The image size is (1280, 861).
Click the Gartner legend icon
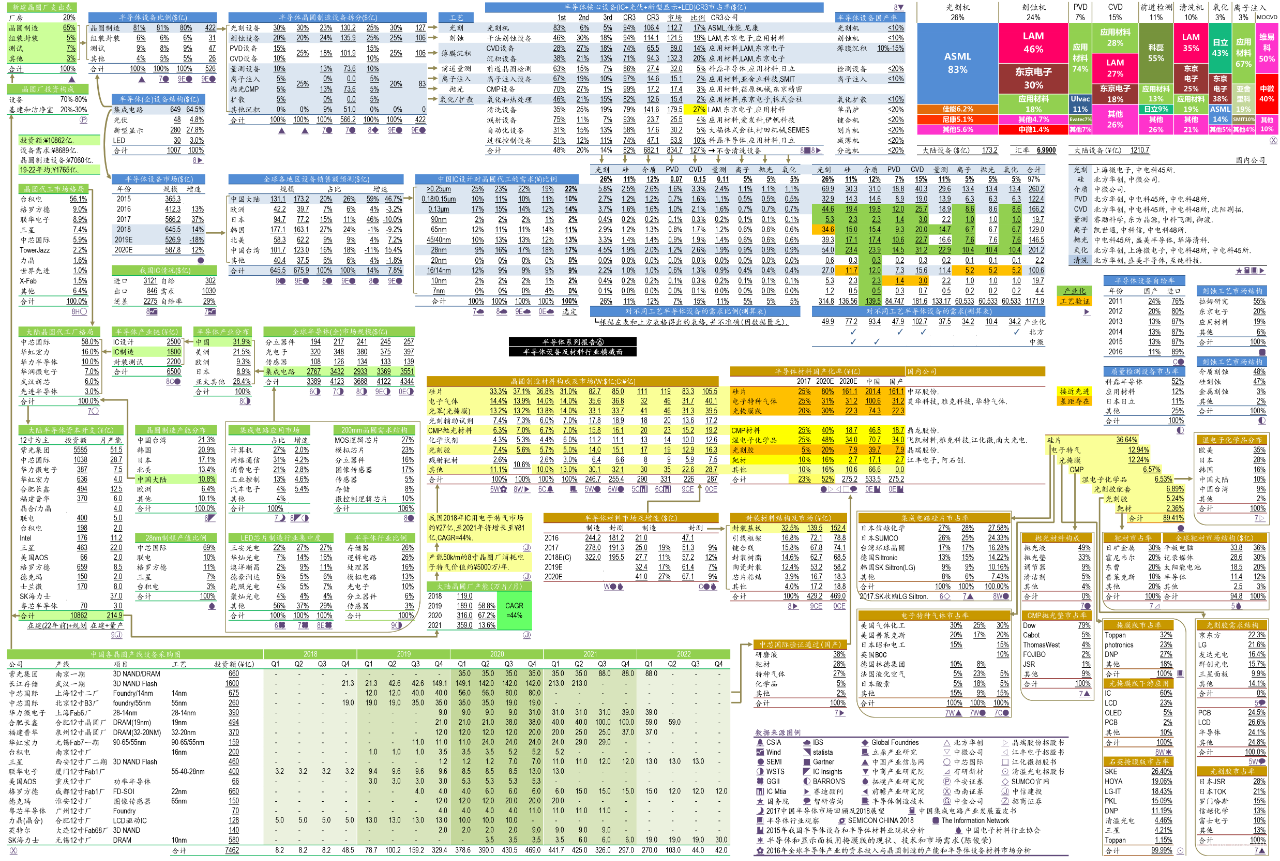coord(807,762)
